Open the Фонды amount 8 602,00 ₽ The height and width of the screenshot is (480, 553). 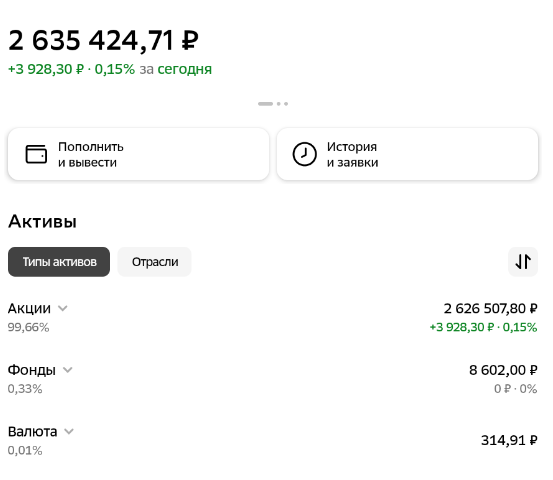503,370
